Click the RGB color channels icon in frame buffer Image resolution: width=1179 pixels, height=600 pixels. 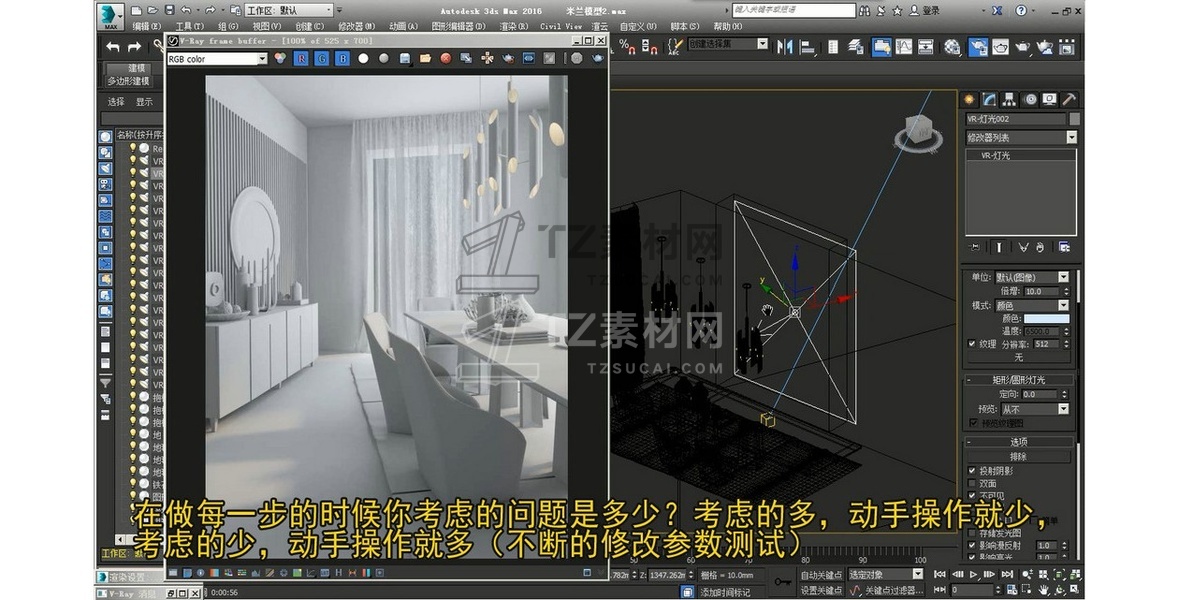tap(280, 58)
